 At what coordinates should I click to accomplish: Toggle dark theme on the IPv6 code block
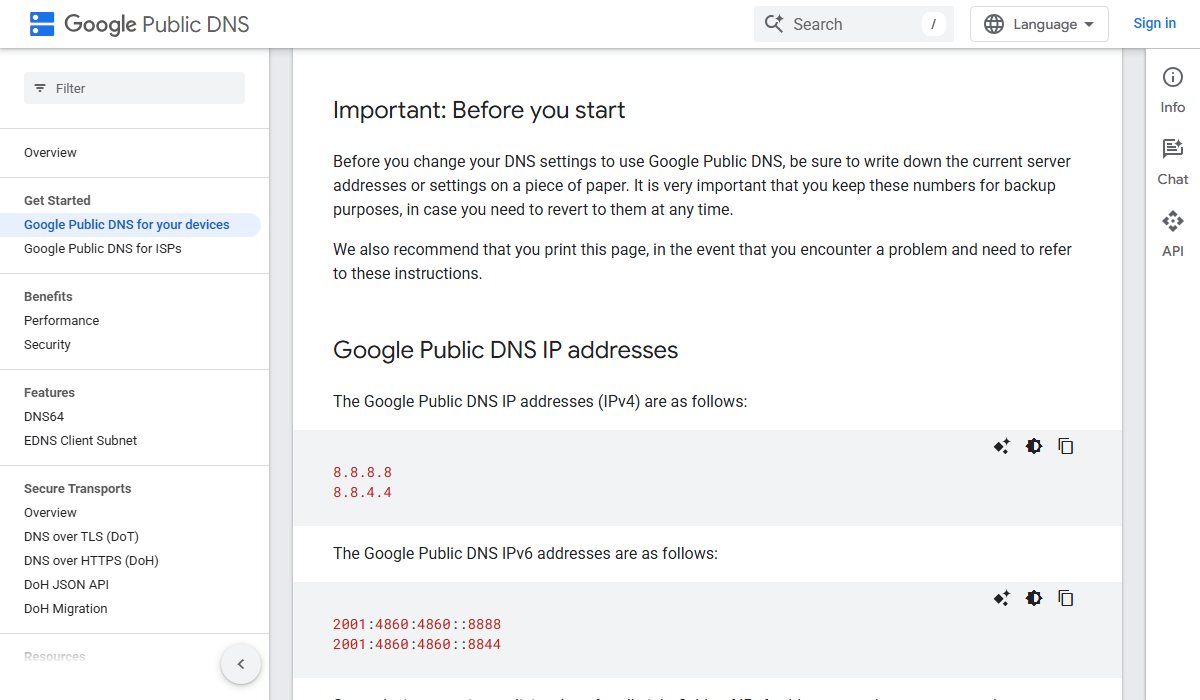pyautogui.click(x=1034, y=598)
